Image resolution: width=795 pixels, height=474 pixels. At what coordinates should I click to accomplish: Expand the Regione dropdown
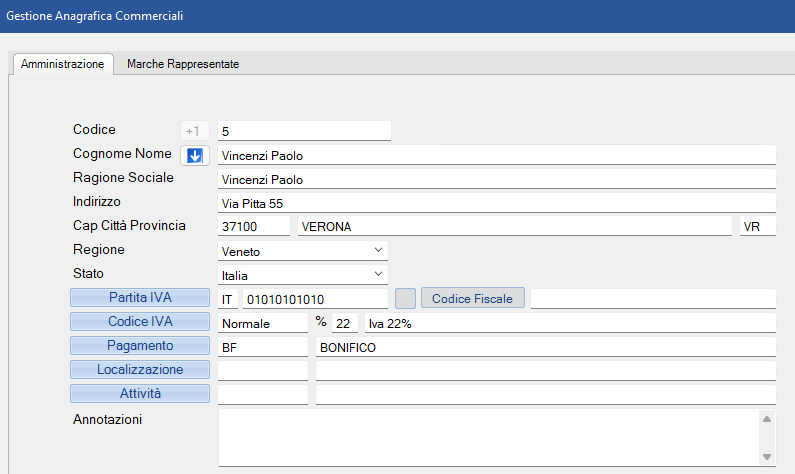(378, 250)
